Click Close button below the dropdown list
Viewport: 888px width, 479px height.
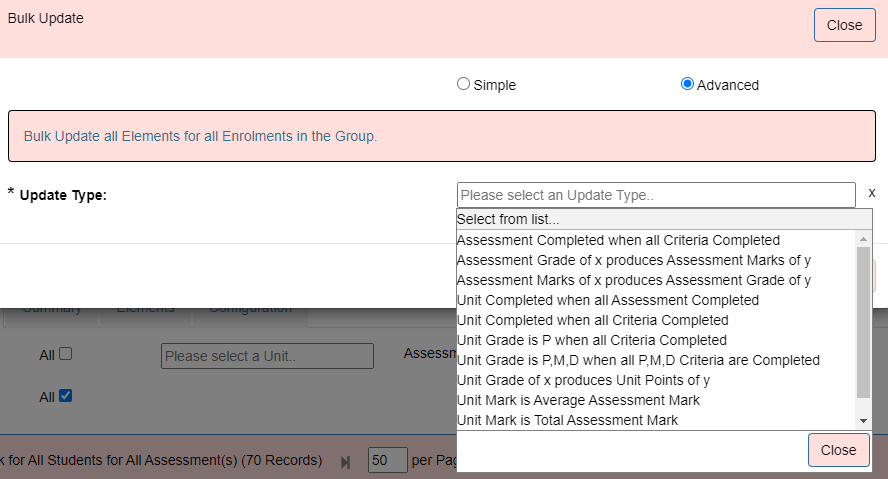click(x=838, y=450)
